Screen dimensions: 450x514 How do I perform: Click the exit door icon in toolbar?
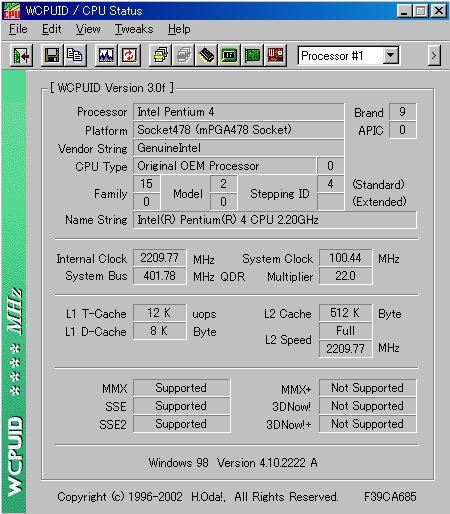pyautogui.click(x=21, y=56)
